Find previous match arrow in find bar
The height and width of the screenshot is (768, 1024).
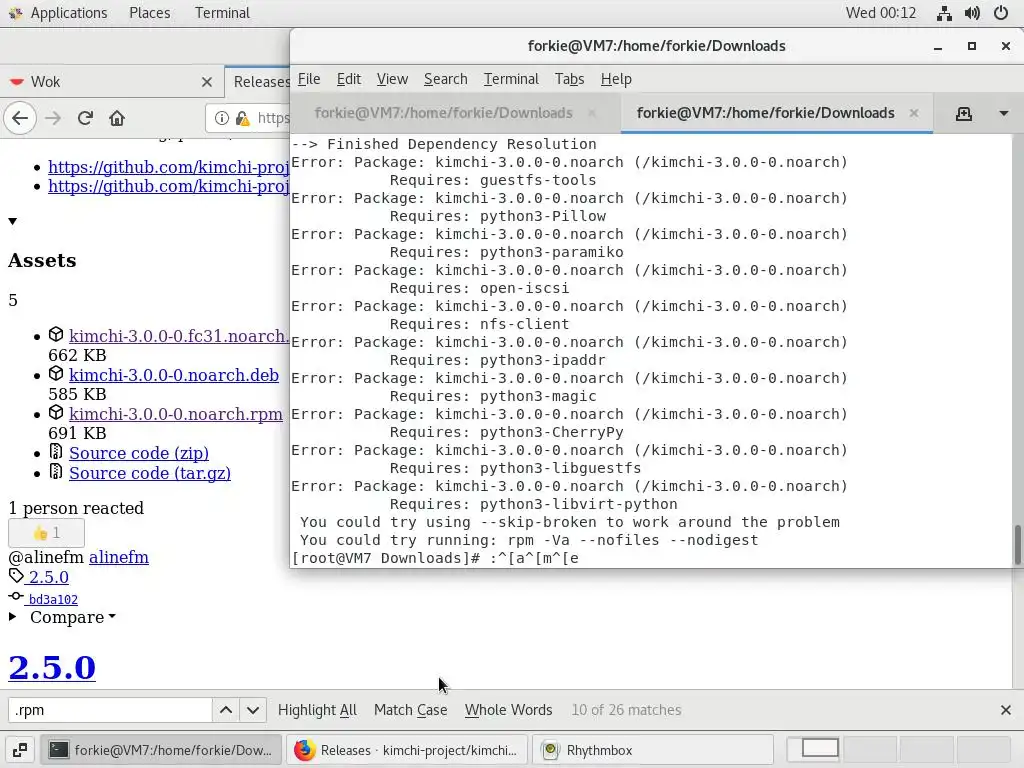pyautogui.click(x=226, y=710)
